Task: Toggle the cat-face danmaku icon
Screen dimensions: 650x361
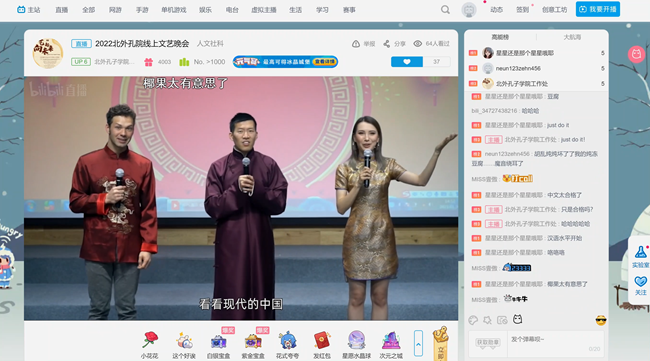Action: point(517,320)
